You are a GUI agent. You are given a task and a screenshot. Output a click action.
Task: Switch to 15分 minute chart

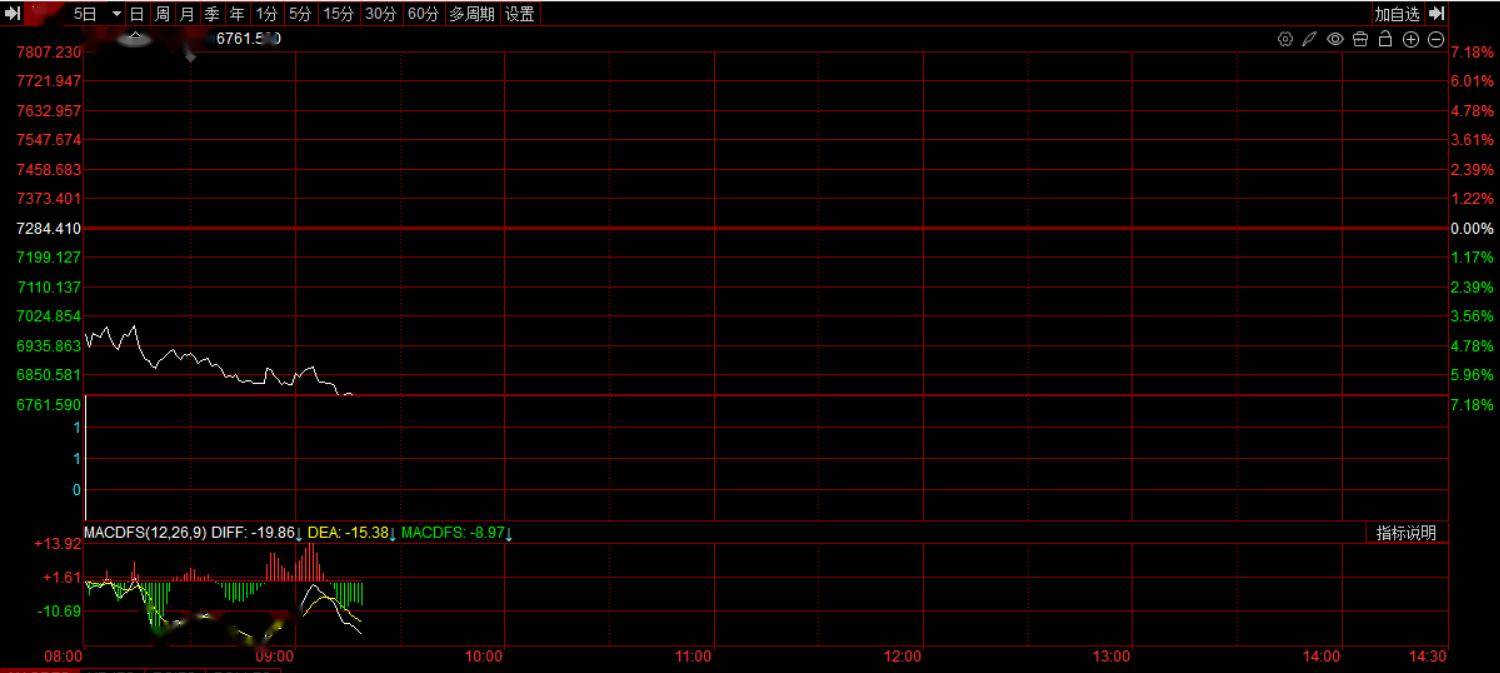pyautogui.click(x=338, y=14)
